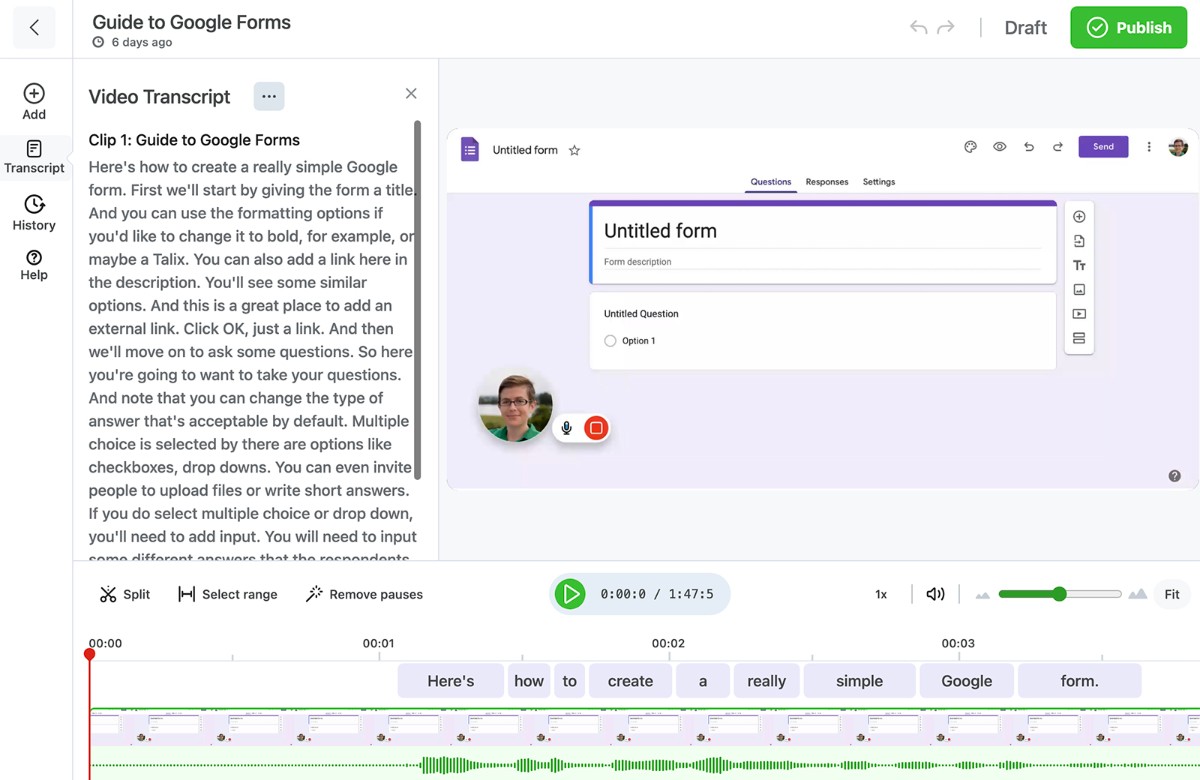Click the back arrow button

[34, 28]
